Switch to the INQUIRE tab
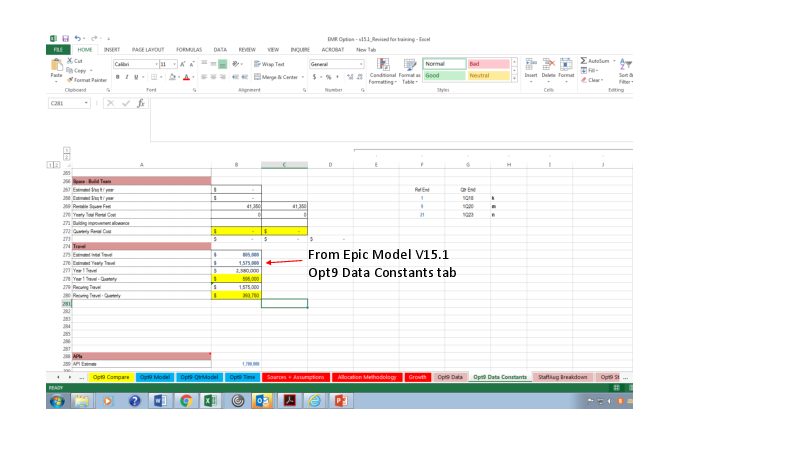 [x=300, y=49]
